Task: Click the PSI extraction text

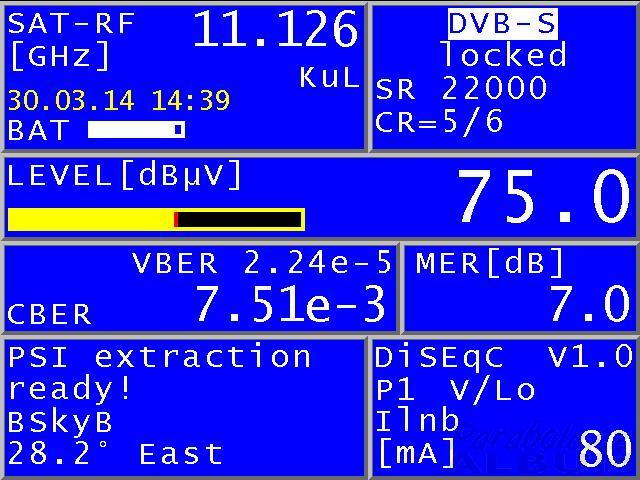Action: [160, 357]
